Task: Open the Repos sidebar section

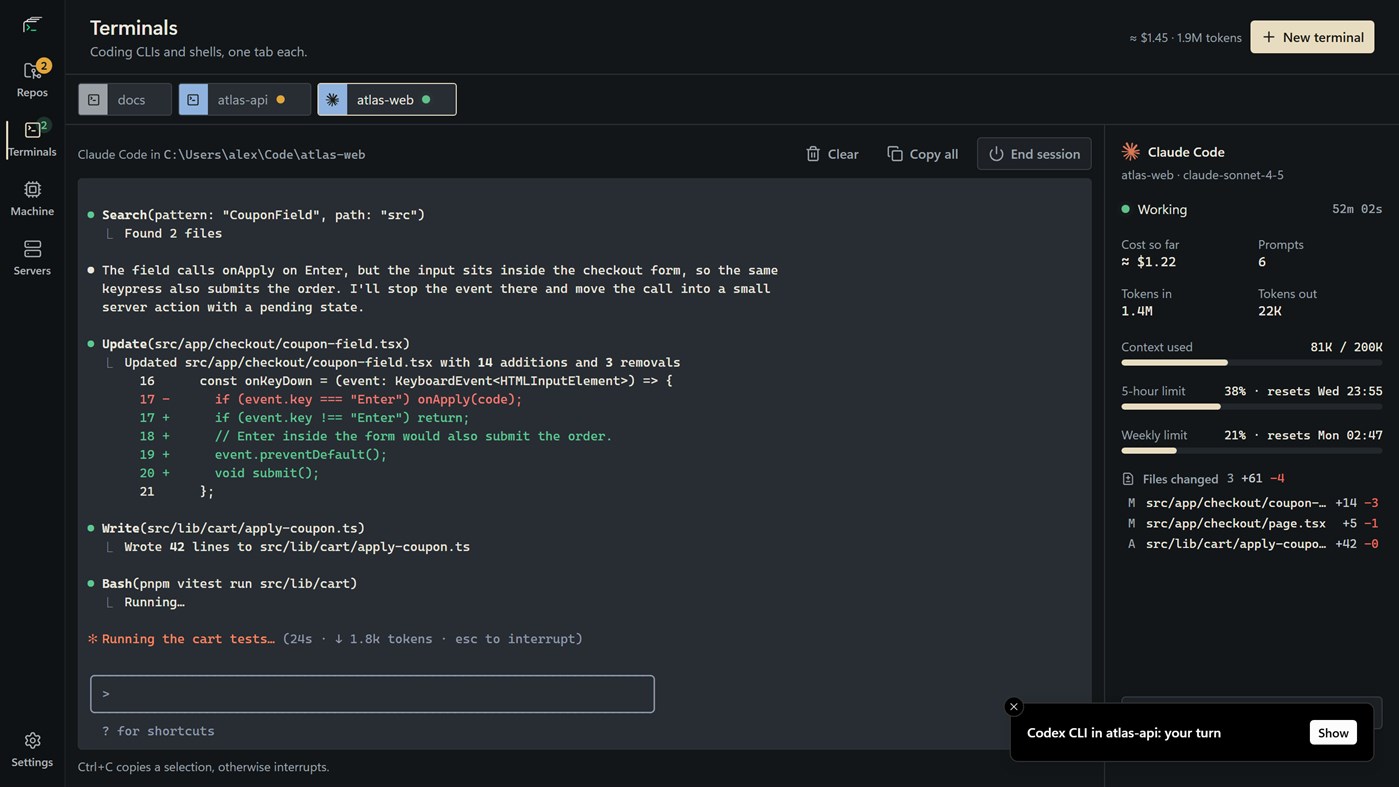Action: [x=32, y=79]
